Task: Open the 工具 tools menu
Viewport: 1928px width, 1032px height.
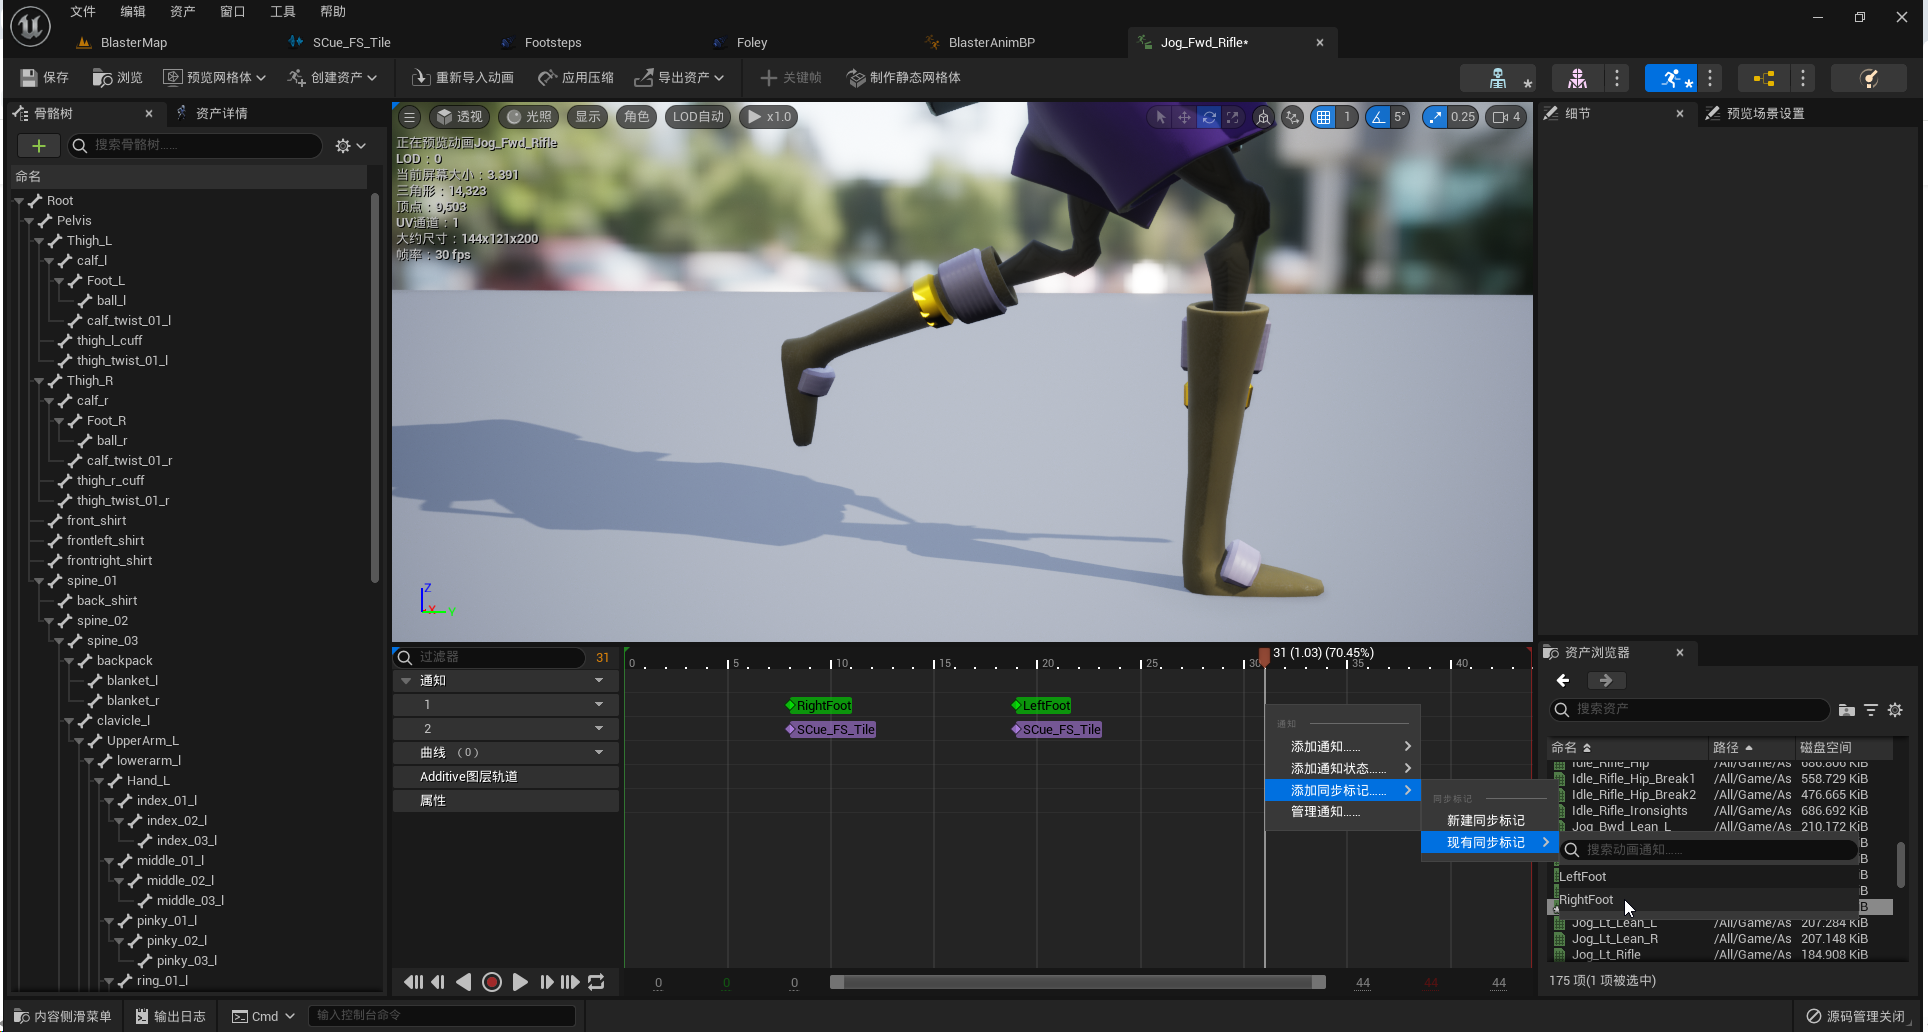Action: click(x=283, y=12)
